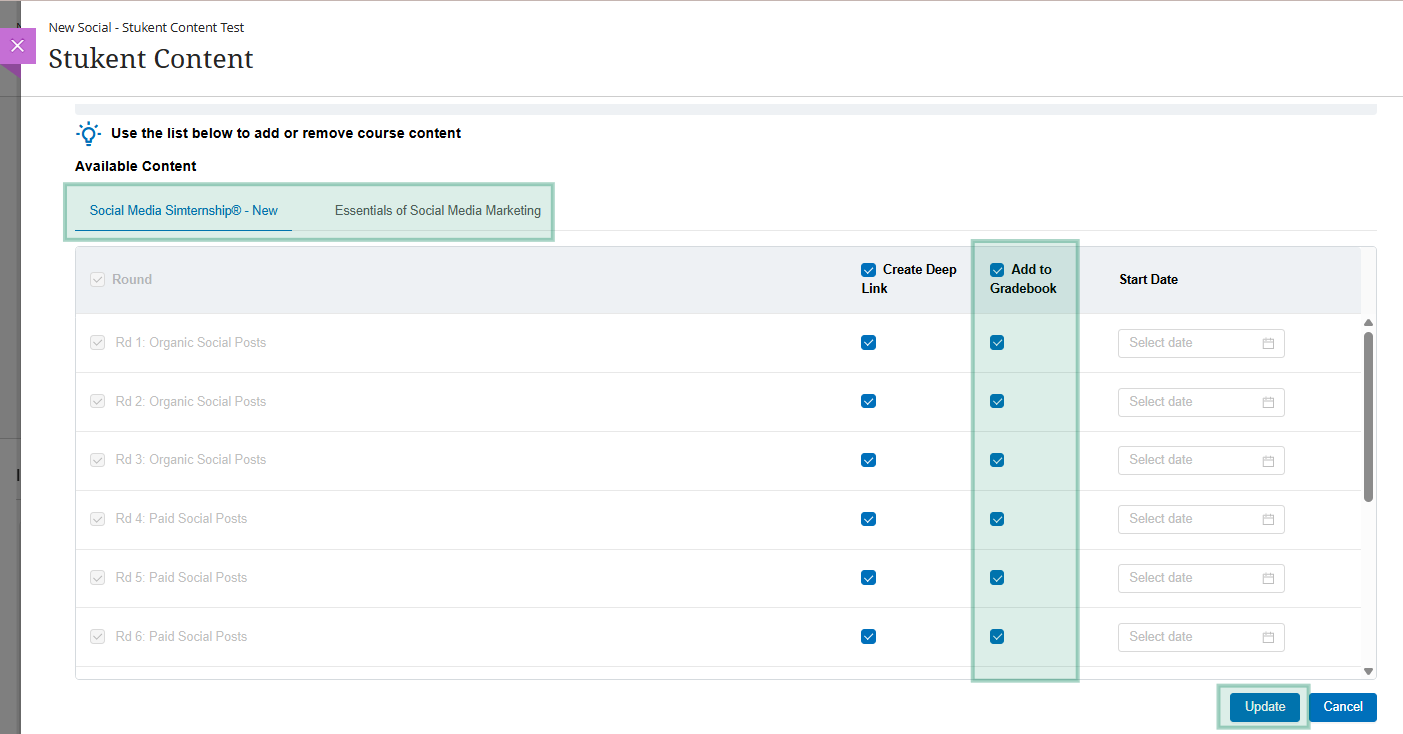Click New Social - Stukent Content Test breadcrumb text
1403x734 pixels.
coord(146,28)
